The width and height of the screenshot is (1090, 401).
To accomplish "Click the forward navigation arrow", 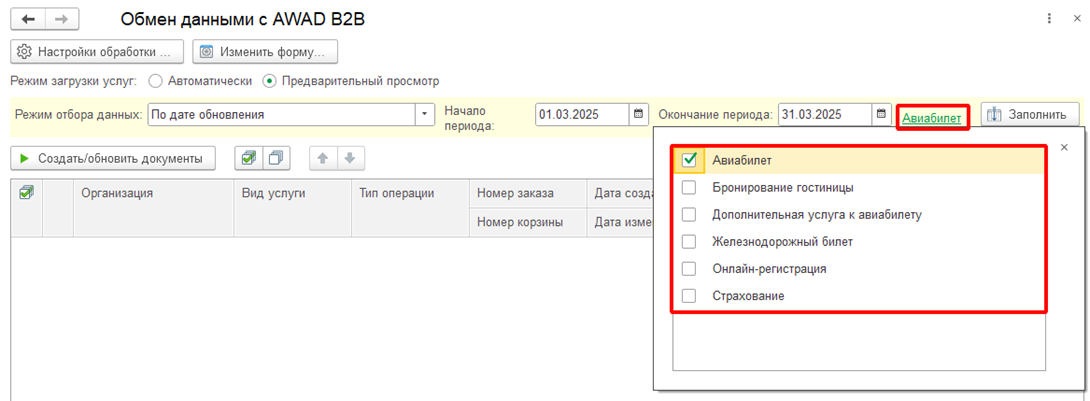I will point(61,19).
